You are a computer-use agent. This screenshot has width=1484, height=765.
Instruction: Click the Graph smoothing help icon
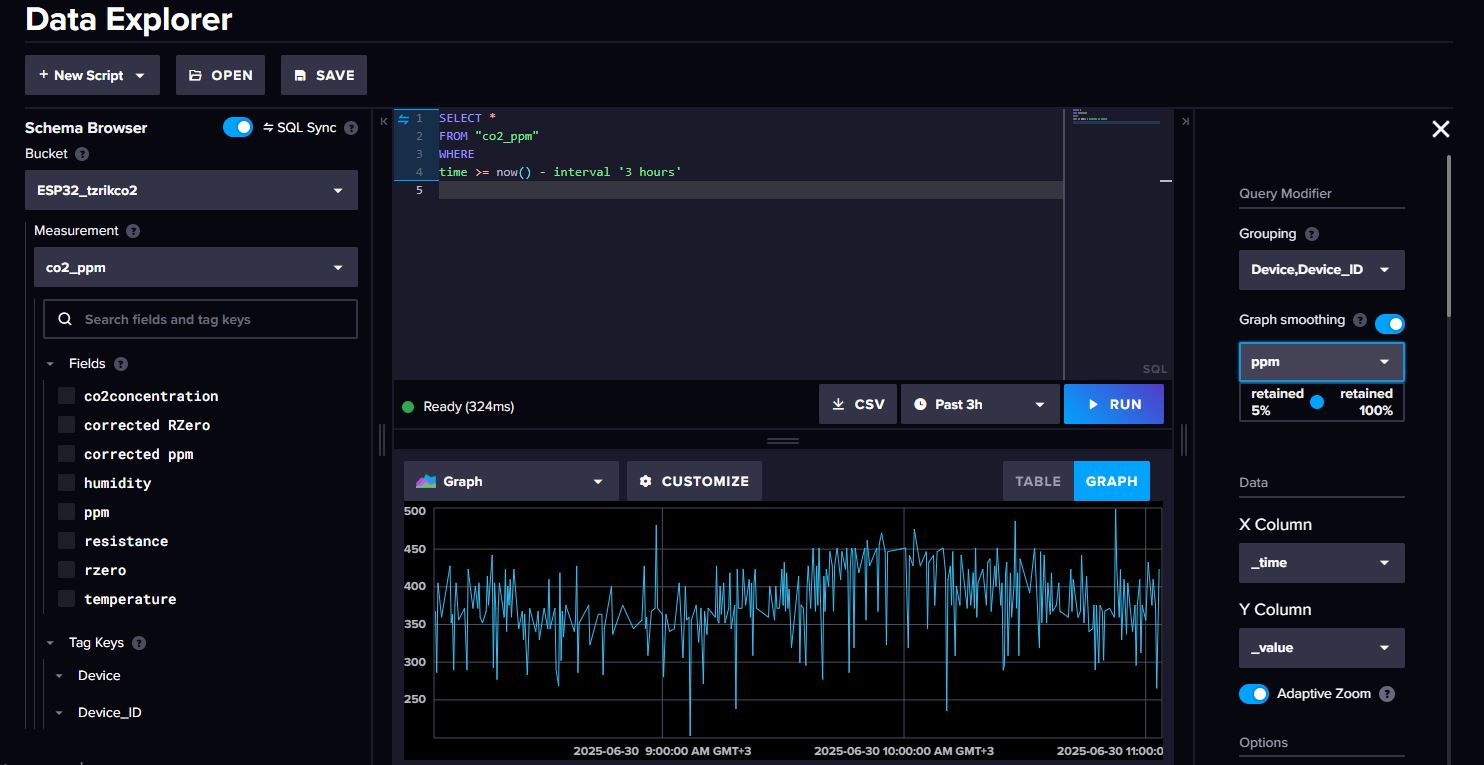point(1359,320)
